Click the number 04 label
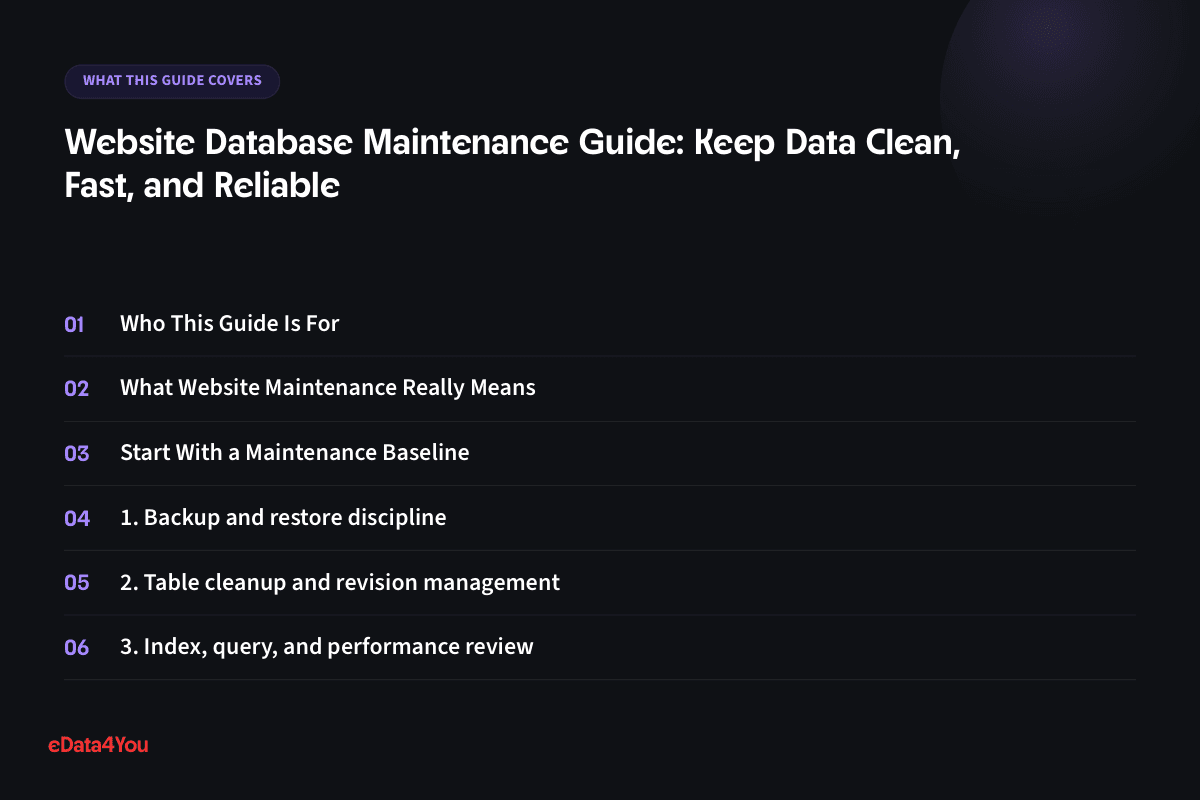This screenshot has height=800, width=1200. click(77, 518)
